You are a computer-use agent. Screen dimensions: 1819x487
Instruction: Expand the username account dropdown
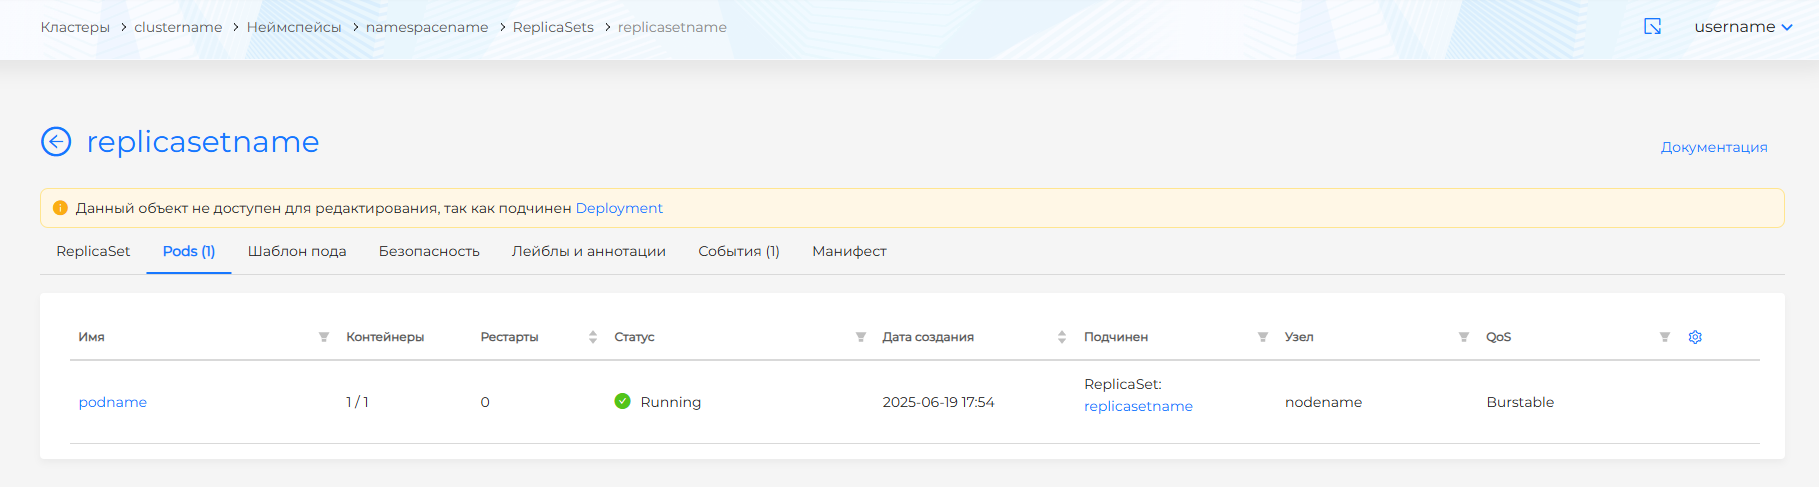(x=1742, y=27)
